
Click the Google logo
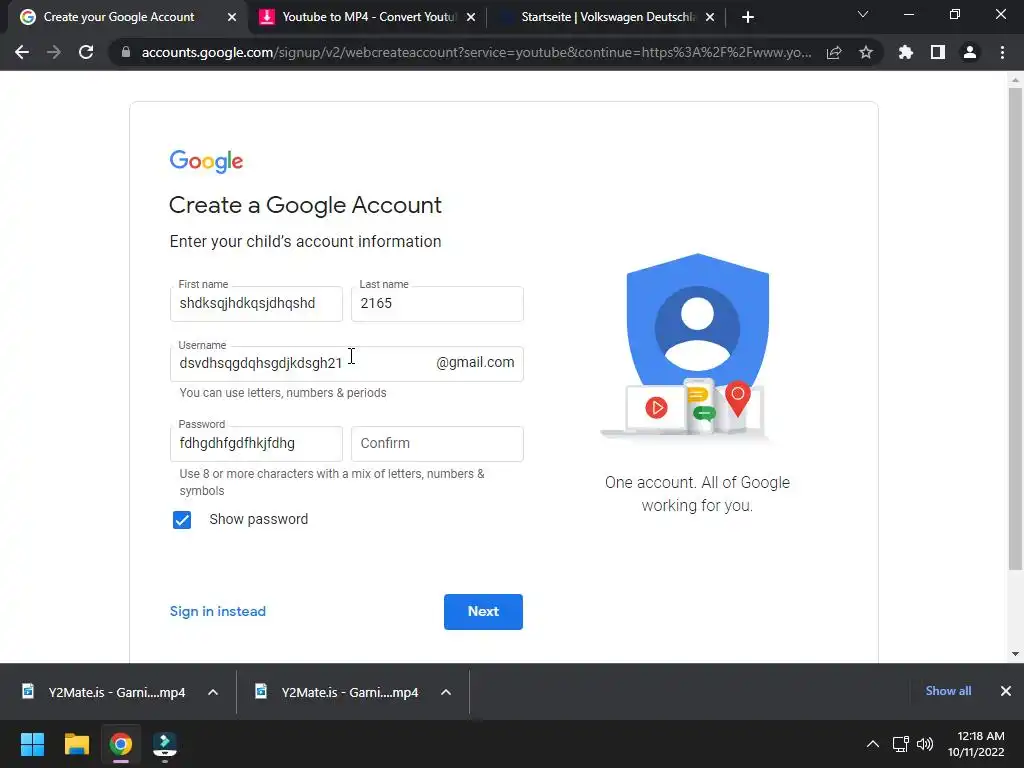pyautogui.click(x=206, y=161)
